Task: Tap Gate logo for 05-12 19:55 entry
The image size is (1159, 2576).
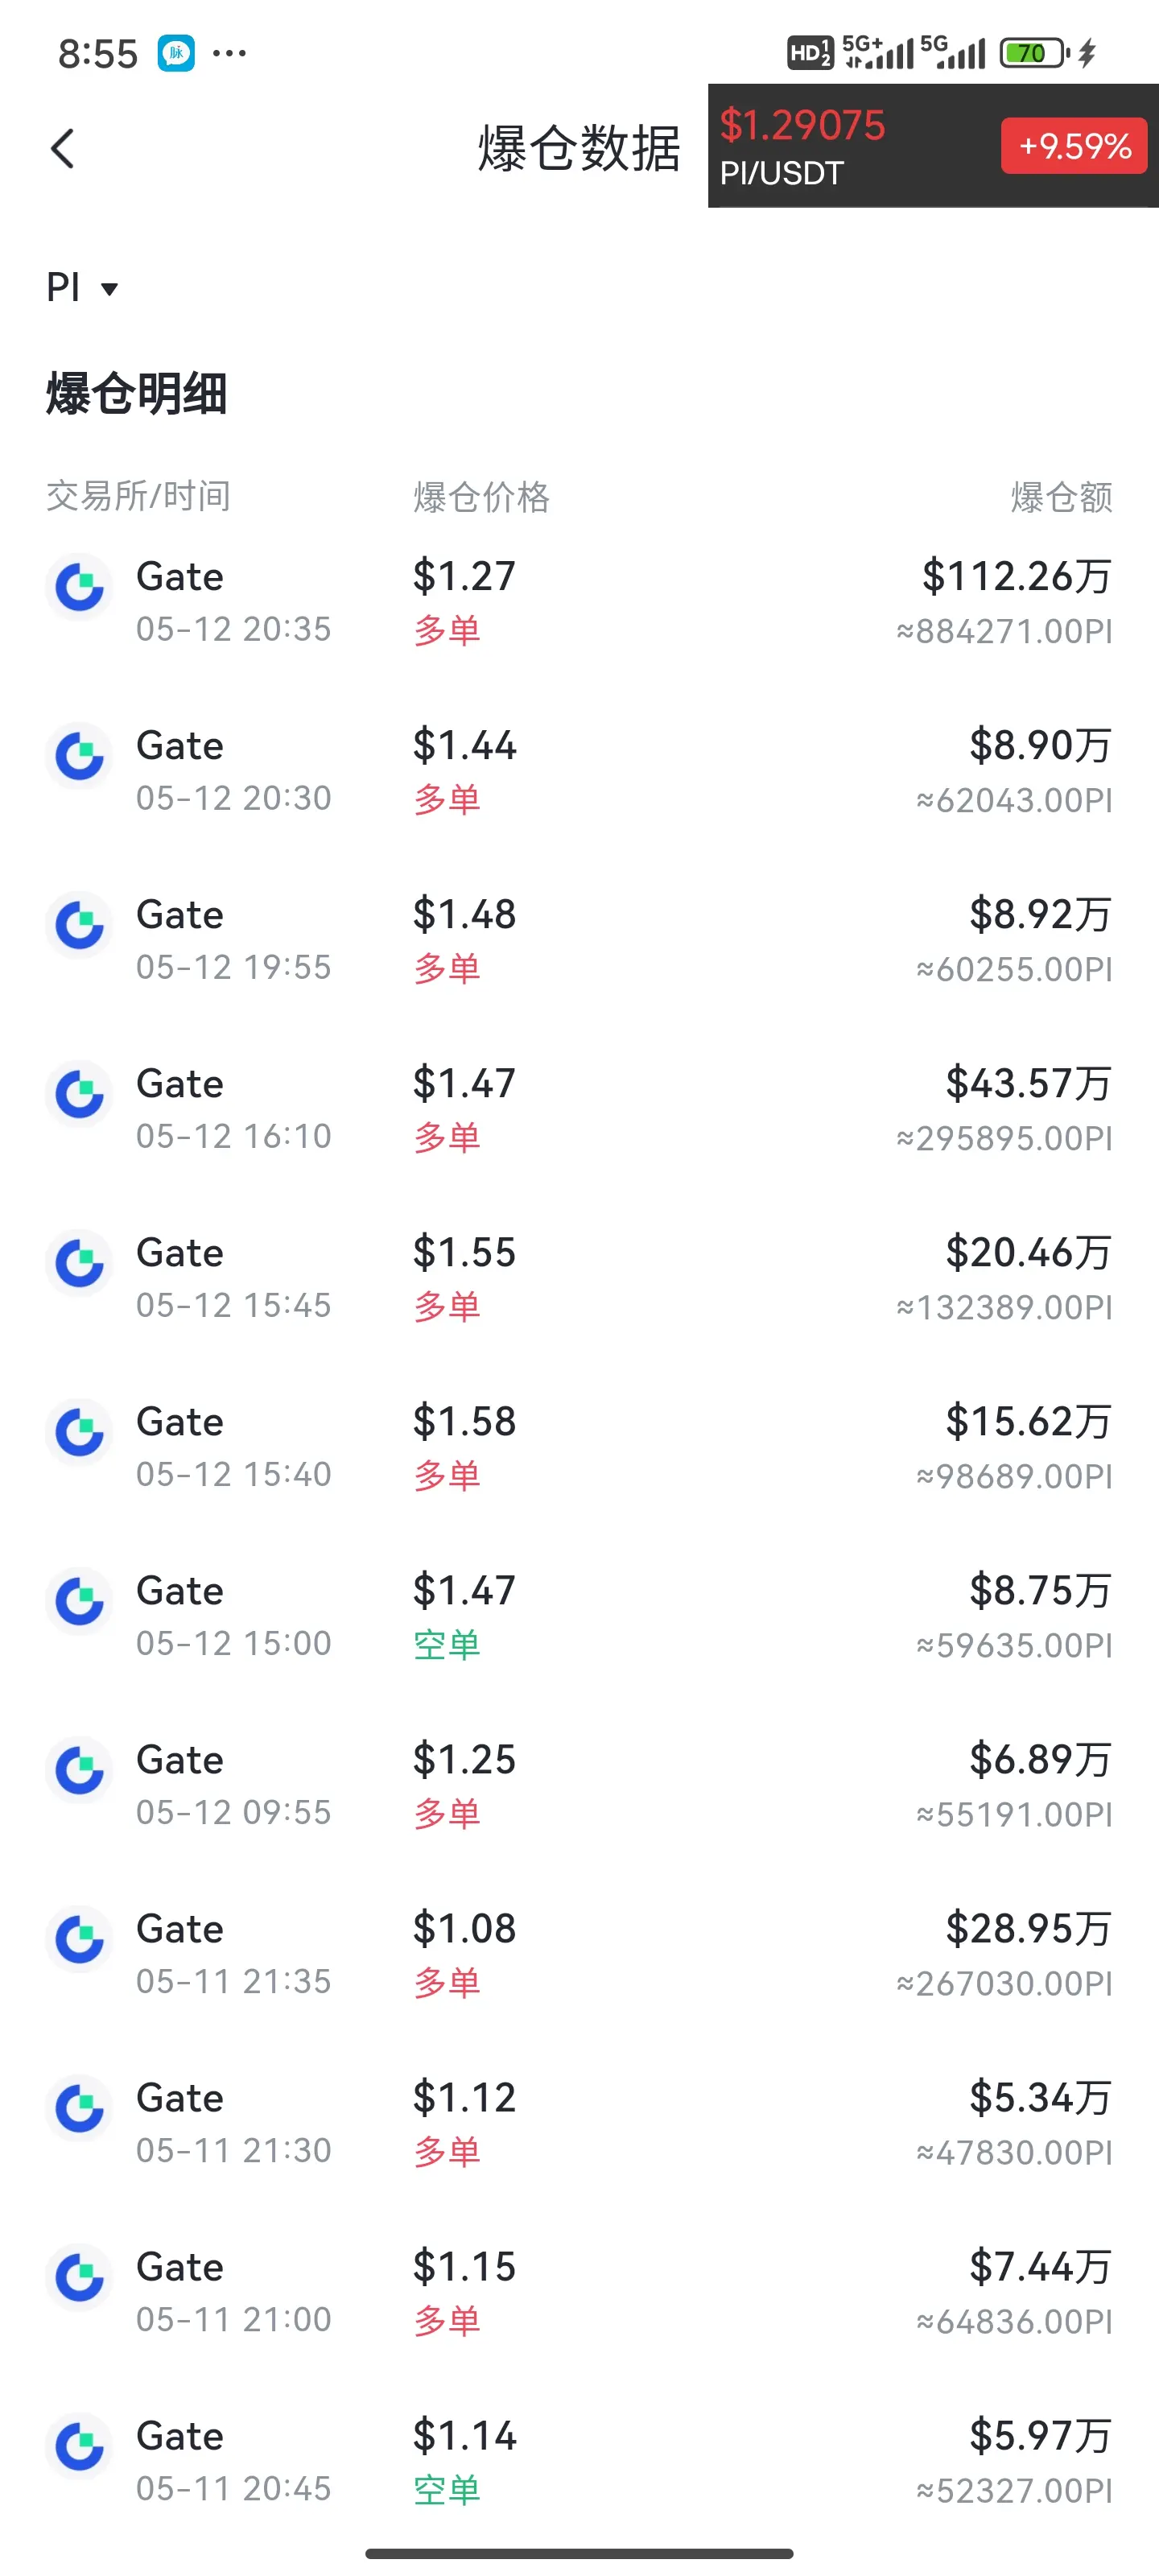Action: pyautogui.click(x=80, y=925)
